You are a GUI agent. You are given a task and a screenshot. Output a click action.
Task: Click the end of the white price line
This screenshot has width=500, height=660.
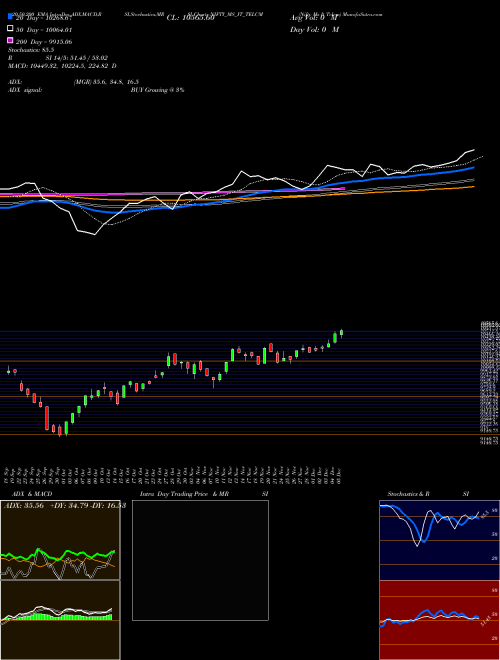(473, 150)
